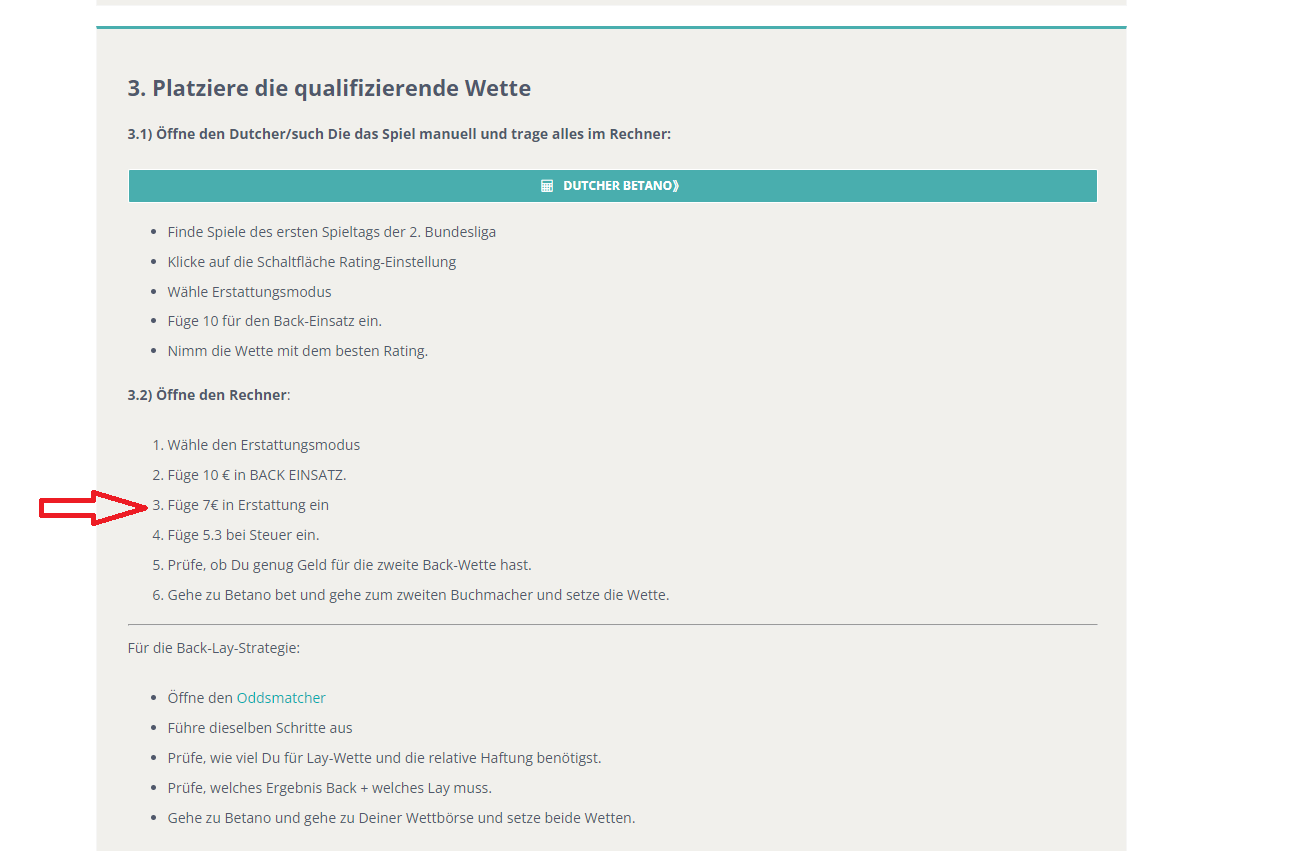The height and width of the screenshot is (851, 1304).
Task: Open the DUTCHER BETANO button
Action: (x=612, y=186)
